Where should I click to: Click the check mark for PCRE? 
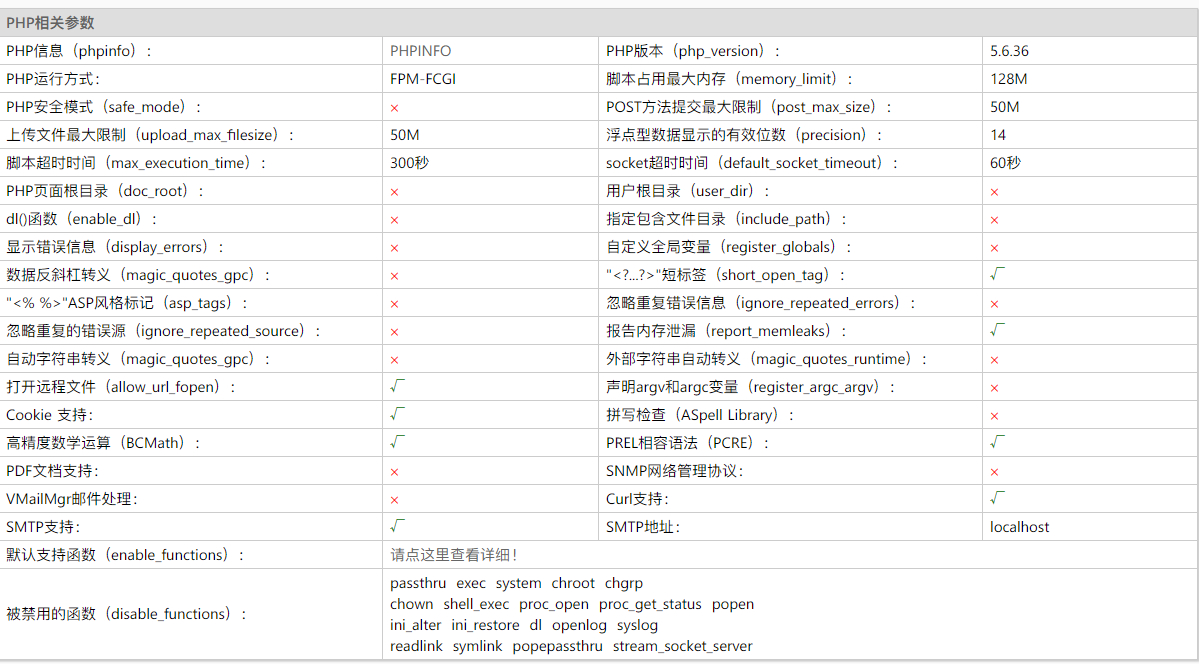(997, 442)
